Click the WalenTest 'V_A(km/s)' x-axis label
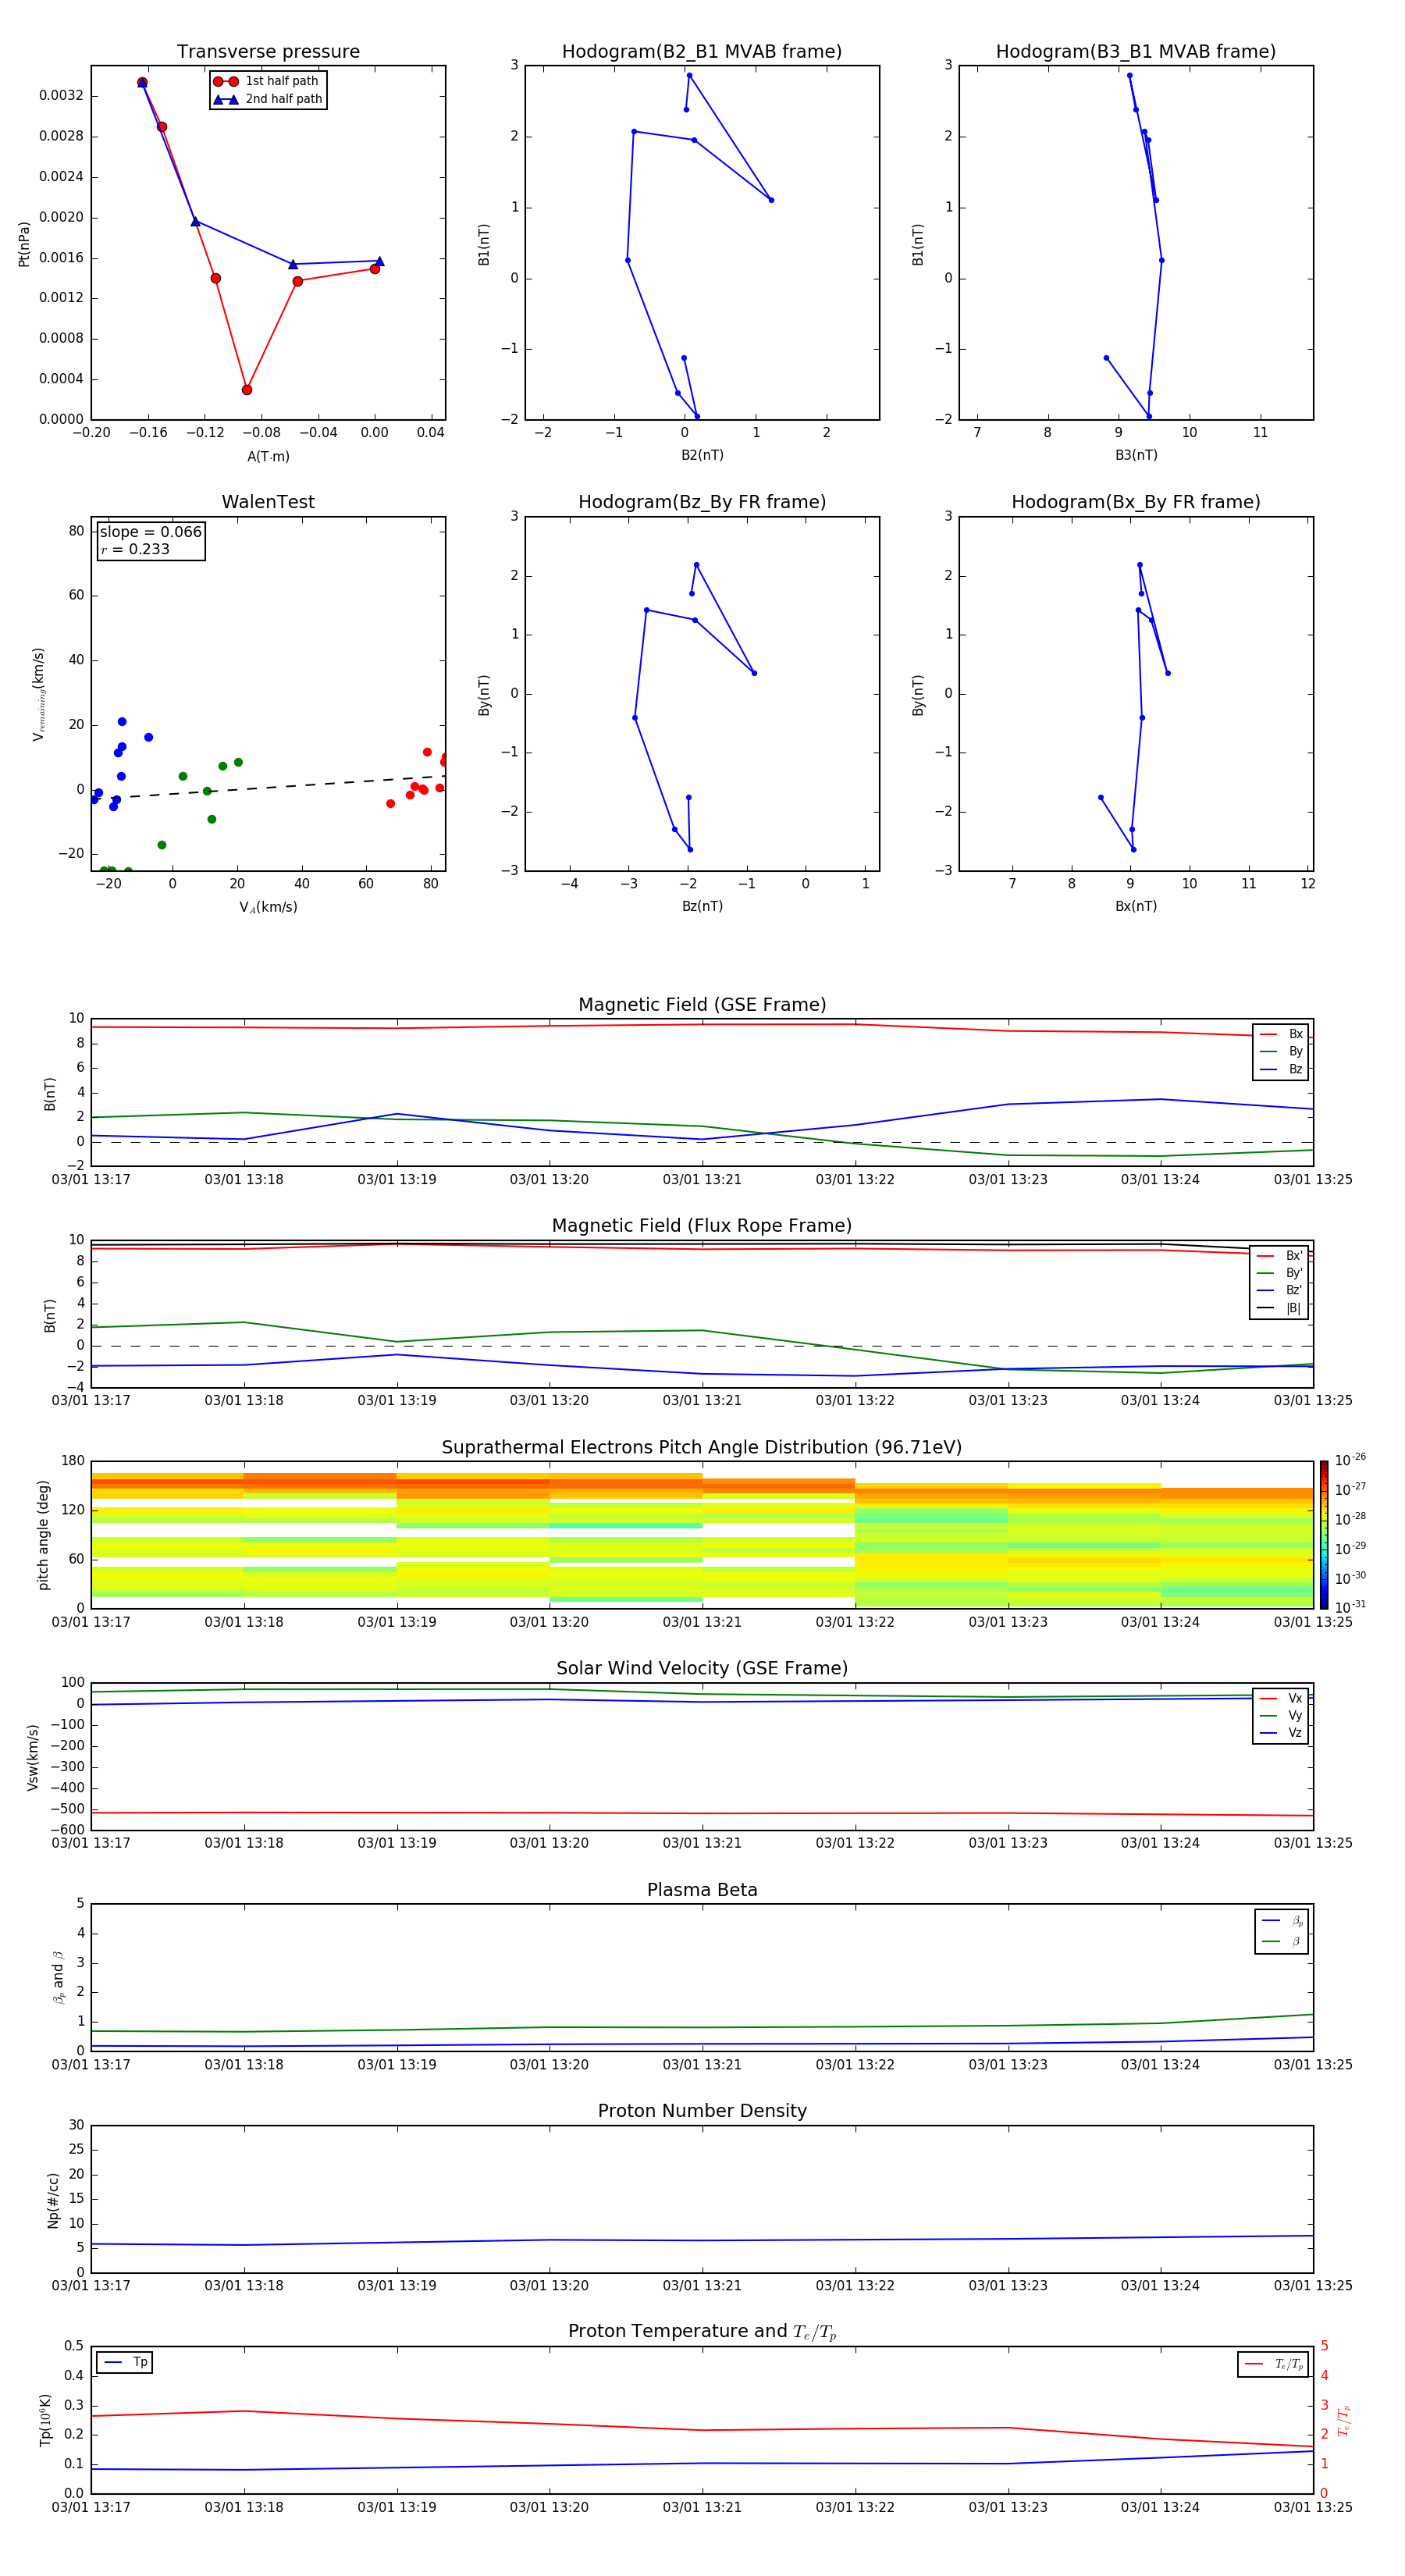This screenshot has width=1405, height=2576. (268, 907)
